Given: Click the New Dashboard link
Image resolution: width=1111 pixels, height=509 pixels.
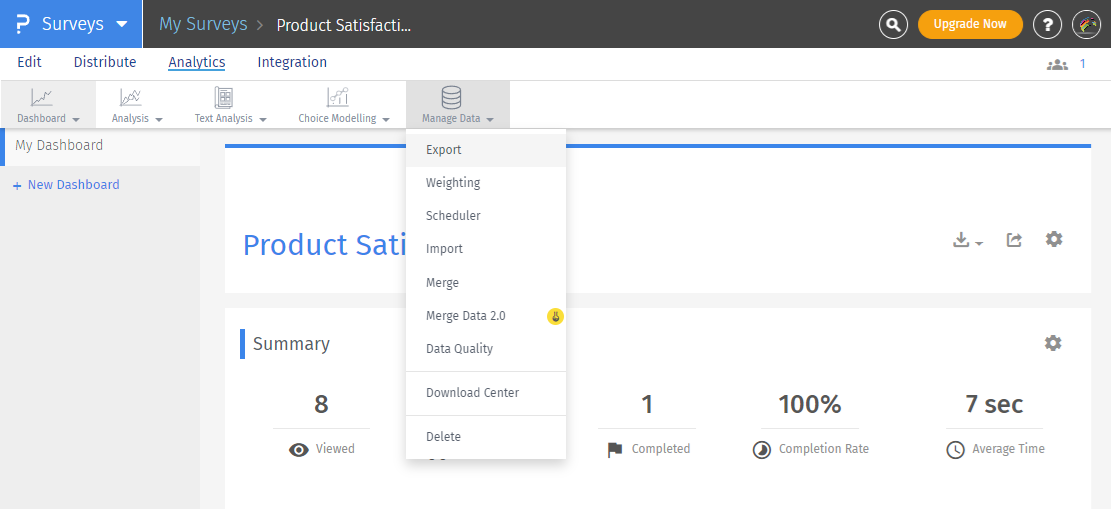Looking at the screenshot, I should pos(73,185).
